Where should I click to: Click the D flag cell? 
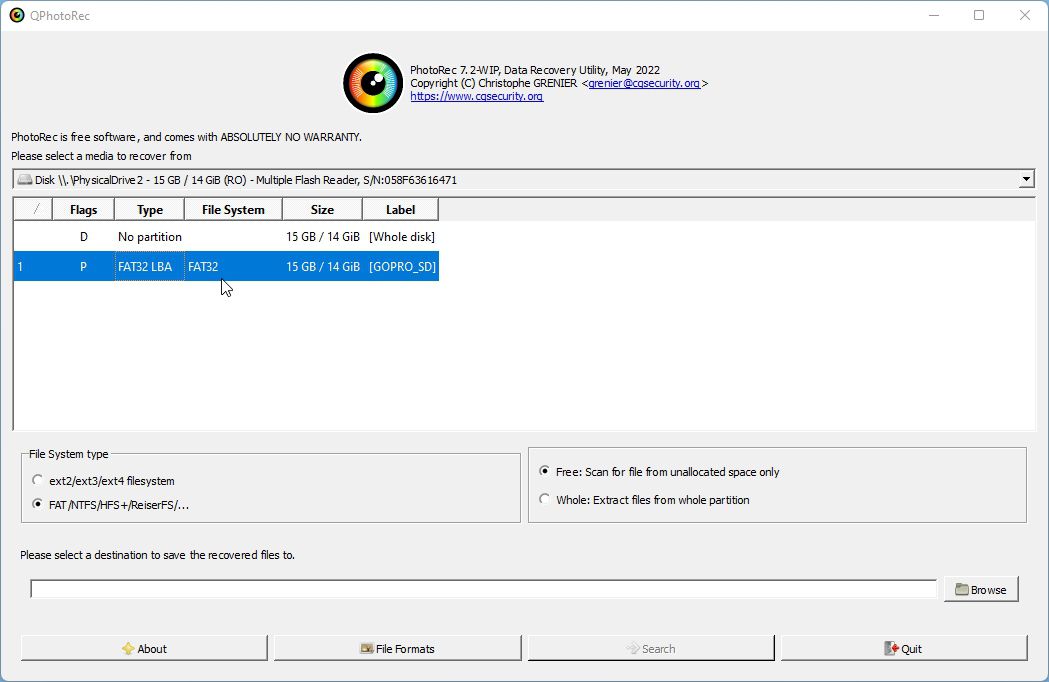click(x=83, y=236)
